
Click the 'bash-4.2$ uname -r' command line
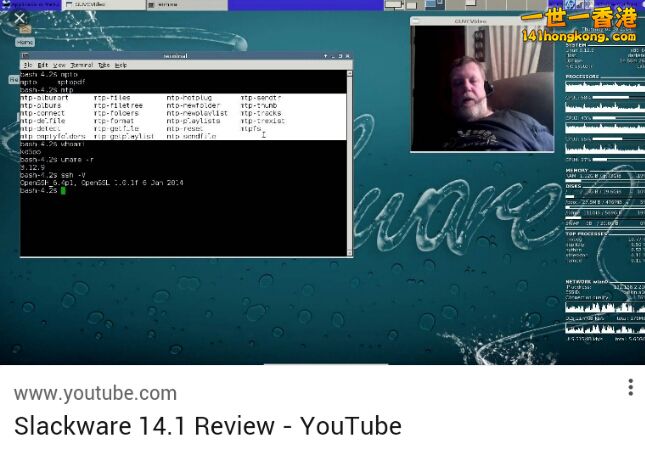click(x=57, y=159)
